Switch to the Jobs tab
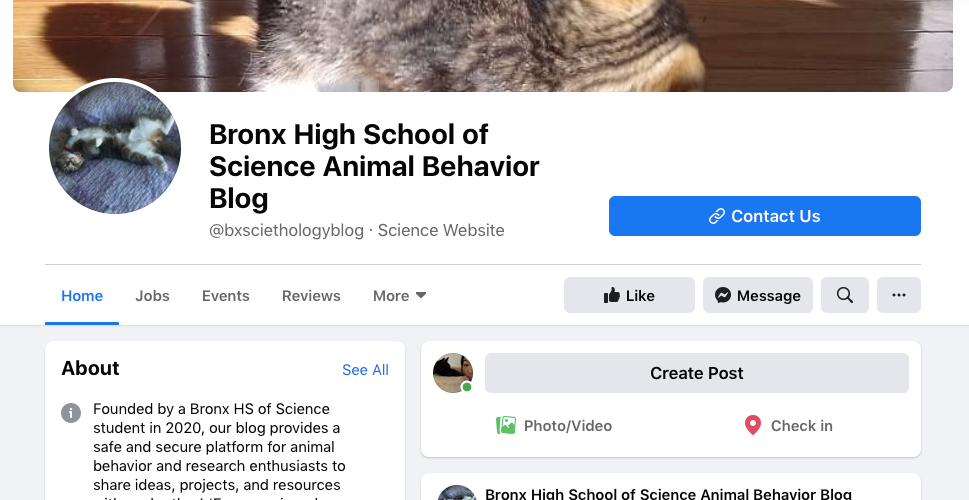The width and height of the screenshot is (969, 500). (x=152, y=296)
